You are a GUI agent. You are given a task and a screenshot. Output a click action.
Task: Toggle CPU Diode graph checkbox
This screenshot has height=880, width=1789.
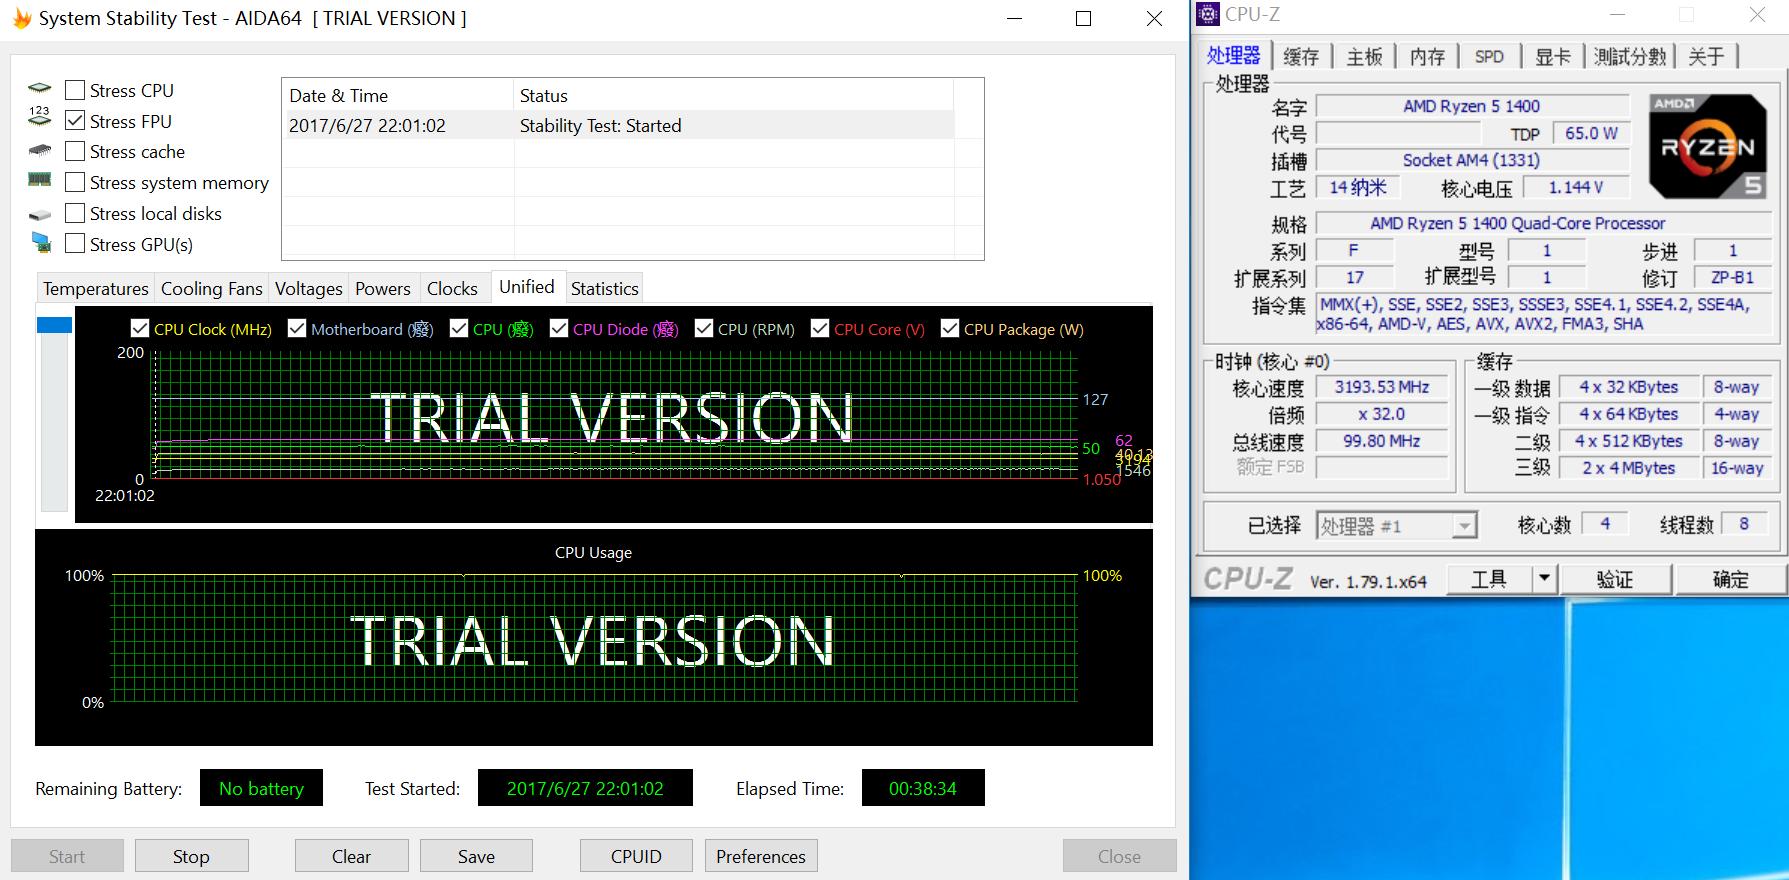pyautogui.click(x=559, y=328)
